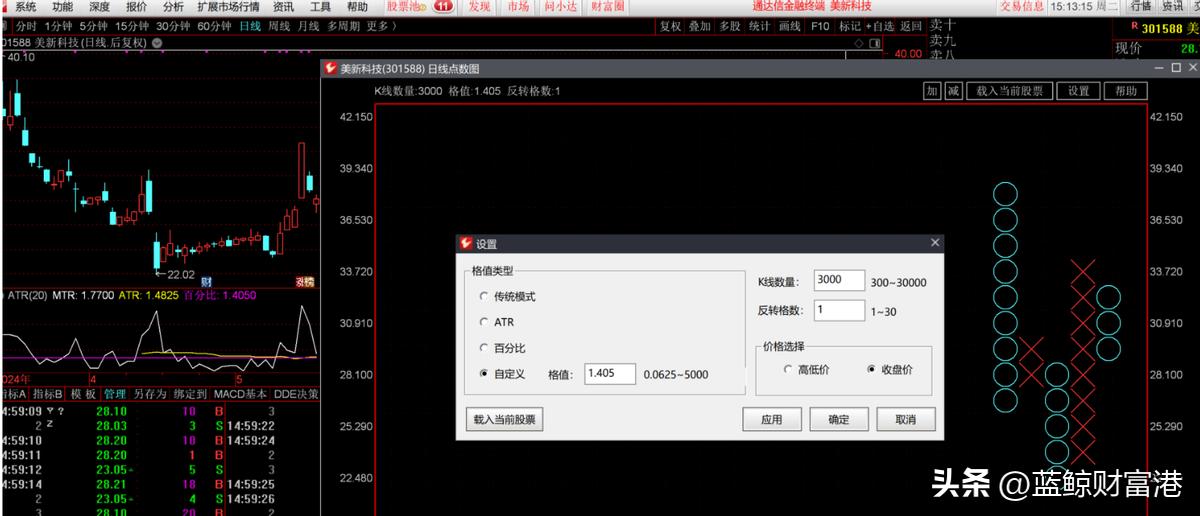Click the 加 button in point-figure window
Image resolution: width=1200 pixels, height=516 pixels.
coord(931,91)
